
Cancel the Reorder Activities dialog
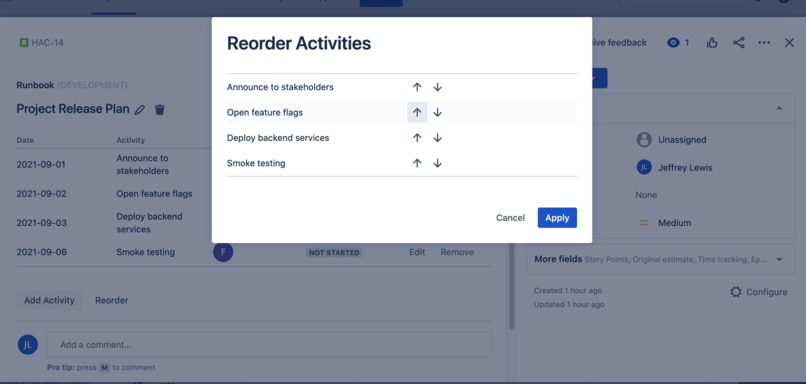click(x=510, y=217)
